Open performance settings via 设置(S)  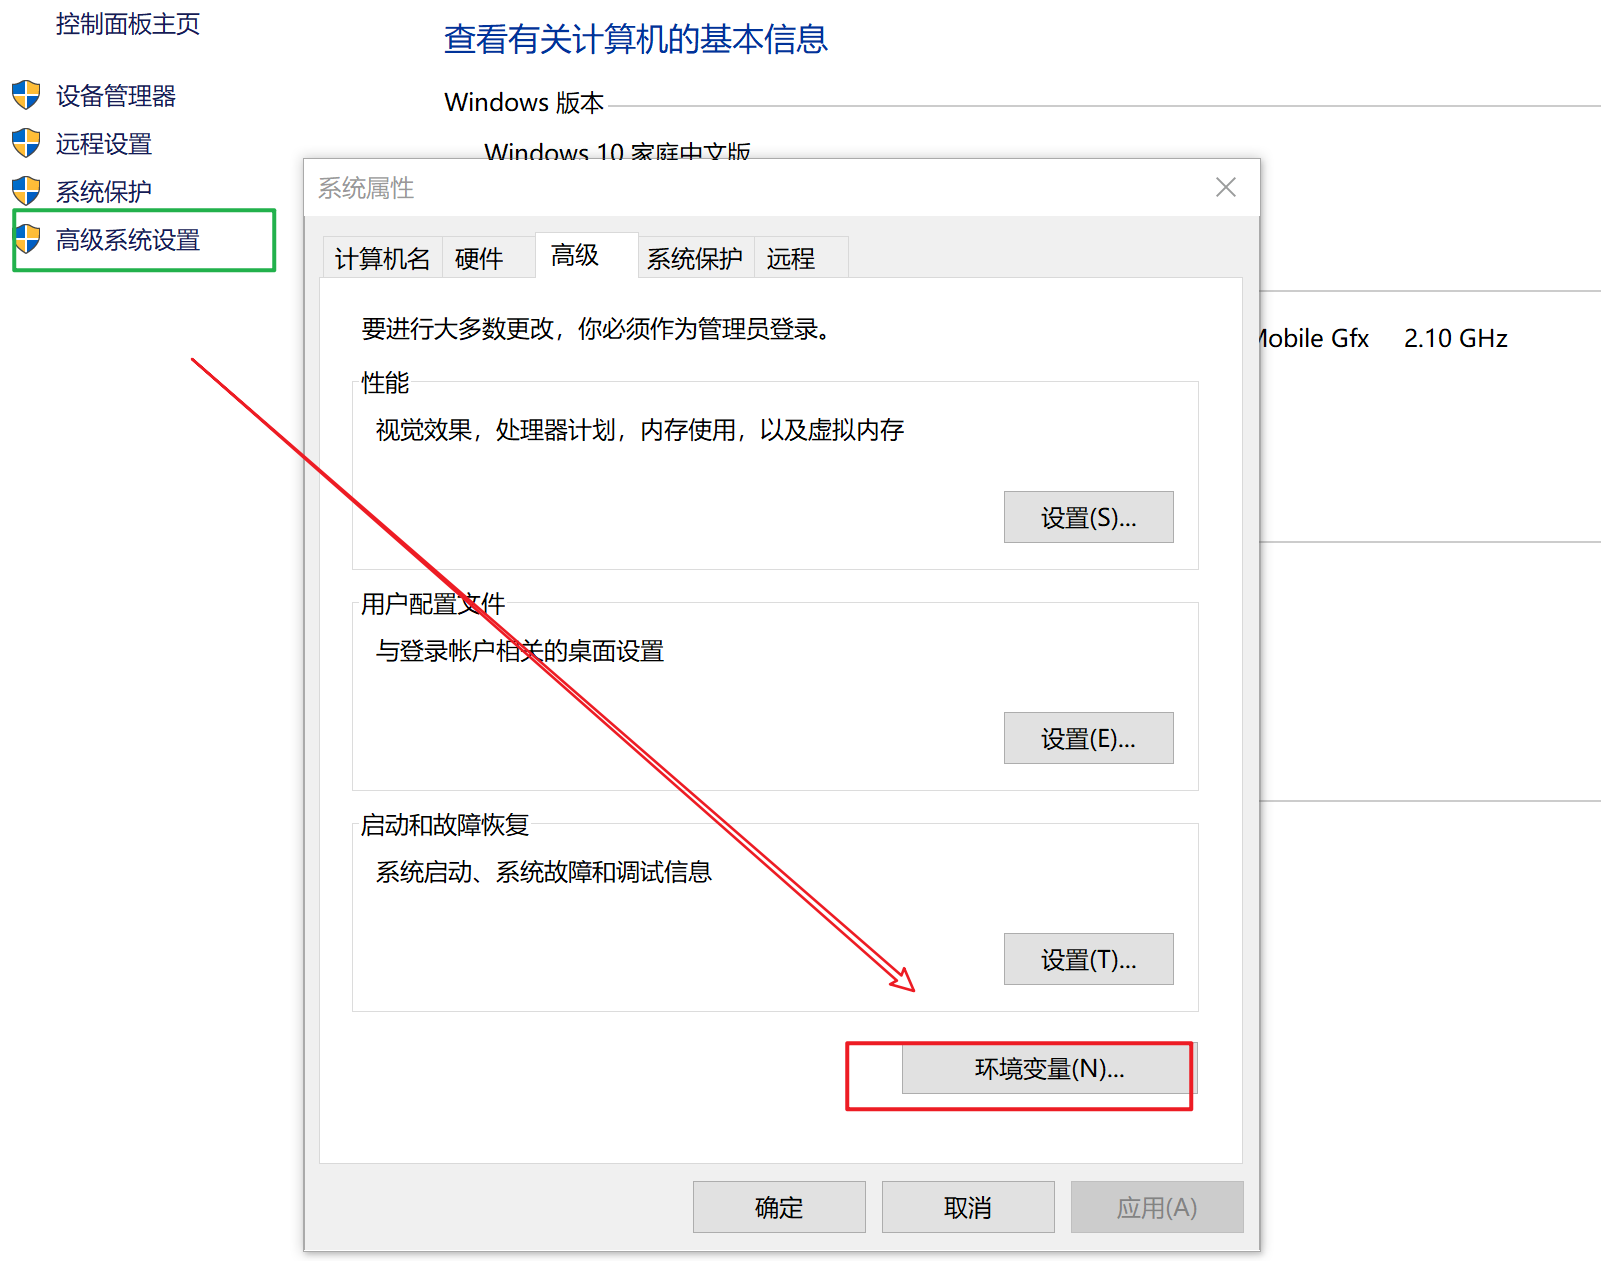coord(1088,517)
